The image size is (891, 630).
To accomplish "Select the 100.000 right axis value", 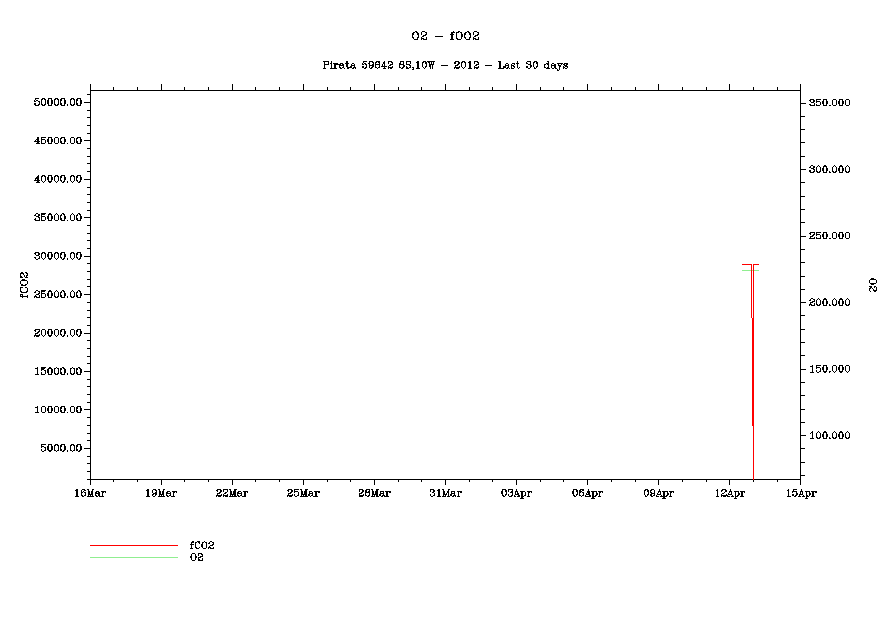I will coord(829,436).
